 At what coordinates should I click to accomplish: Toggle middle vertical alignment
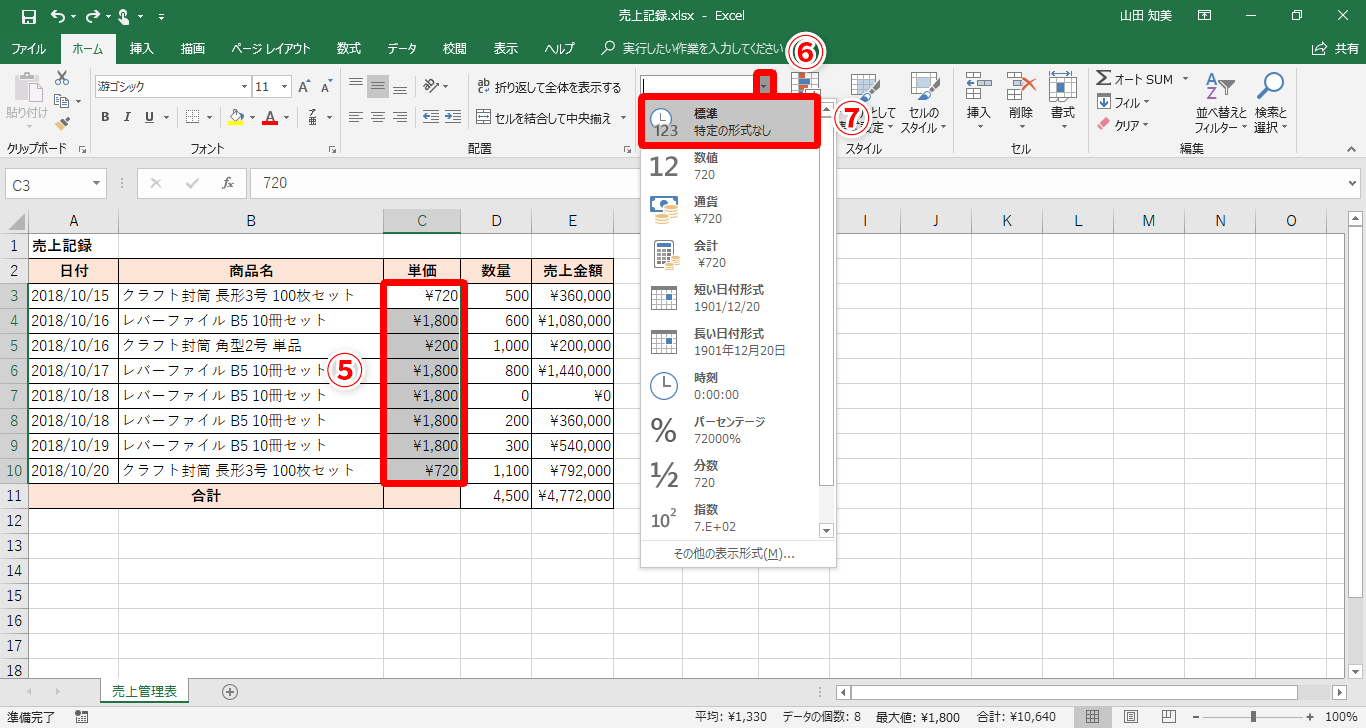pos(378,87)
